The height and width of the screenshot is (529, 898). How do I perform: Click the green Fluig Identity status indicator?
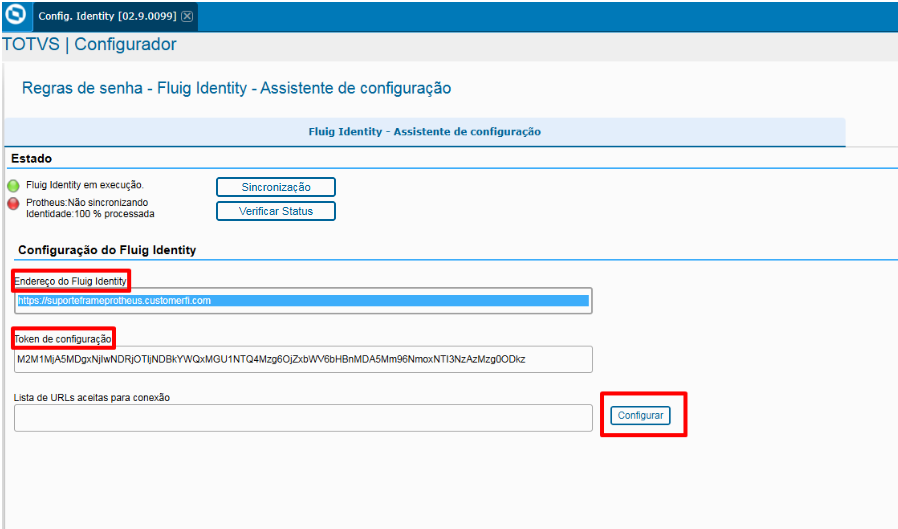(x=13, y=185)
